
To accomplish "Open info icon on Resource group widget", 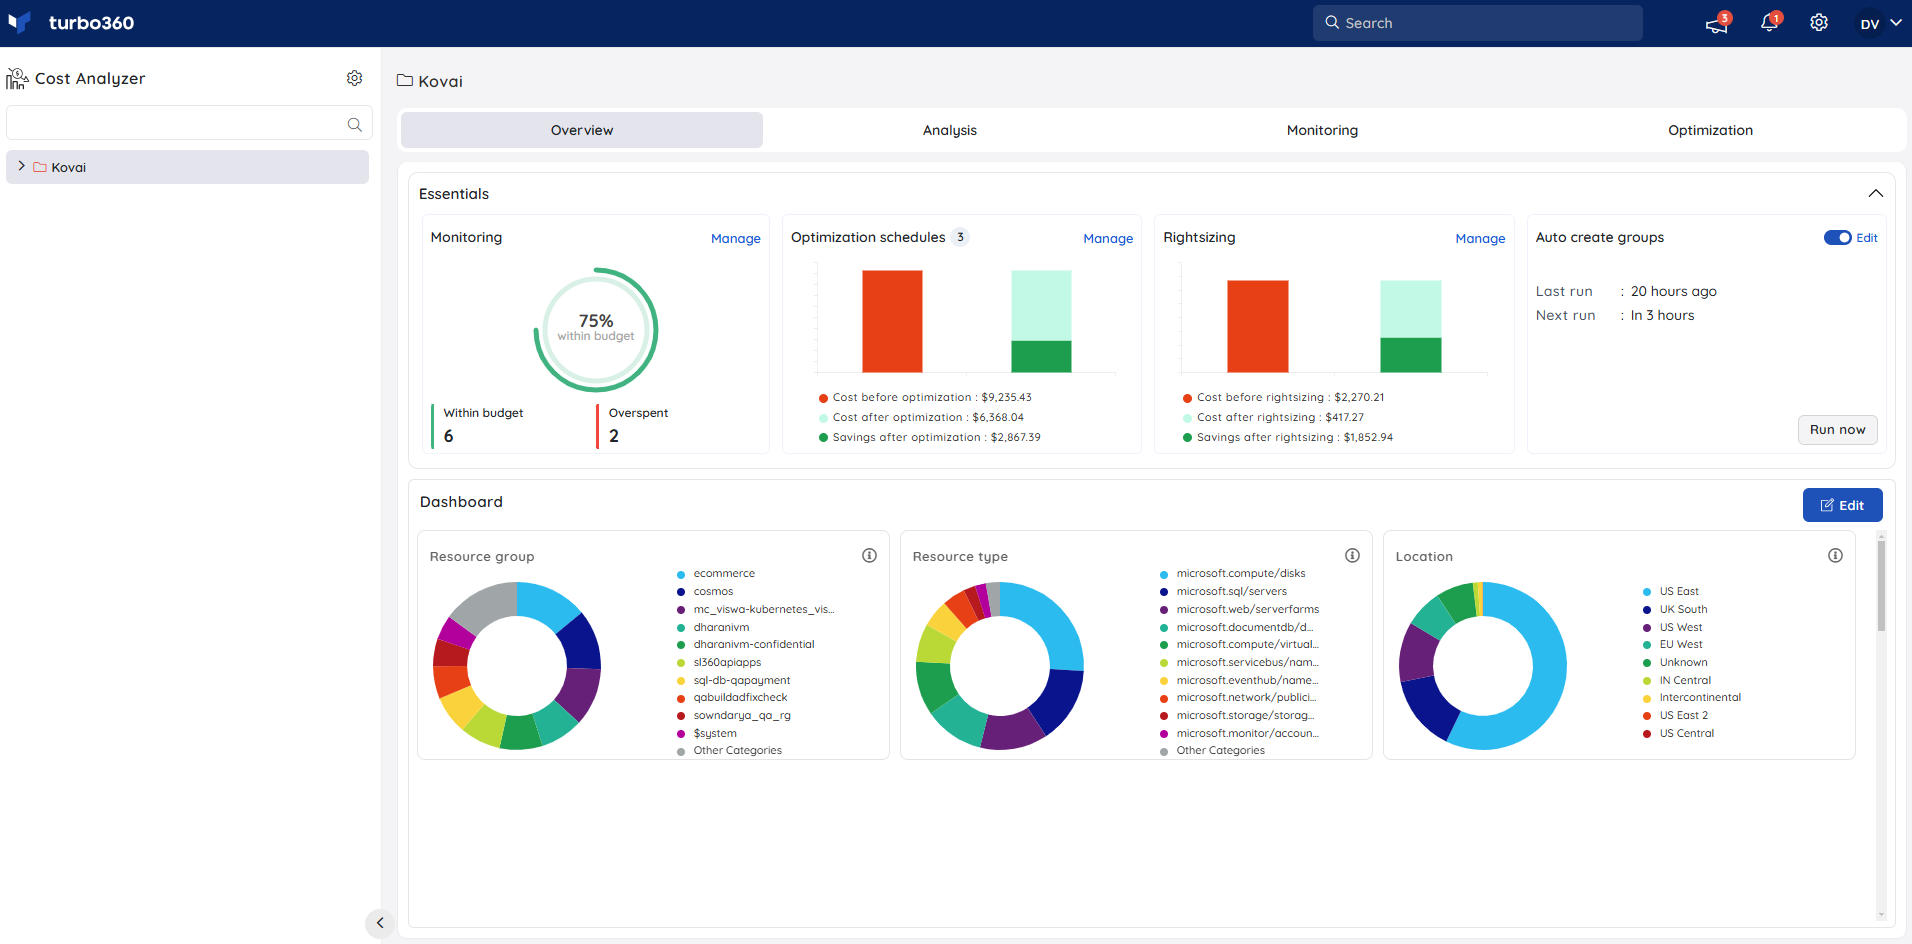I will tap(869, 556).
